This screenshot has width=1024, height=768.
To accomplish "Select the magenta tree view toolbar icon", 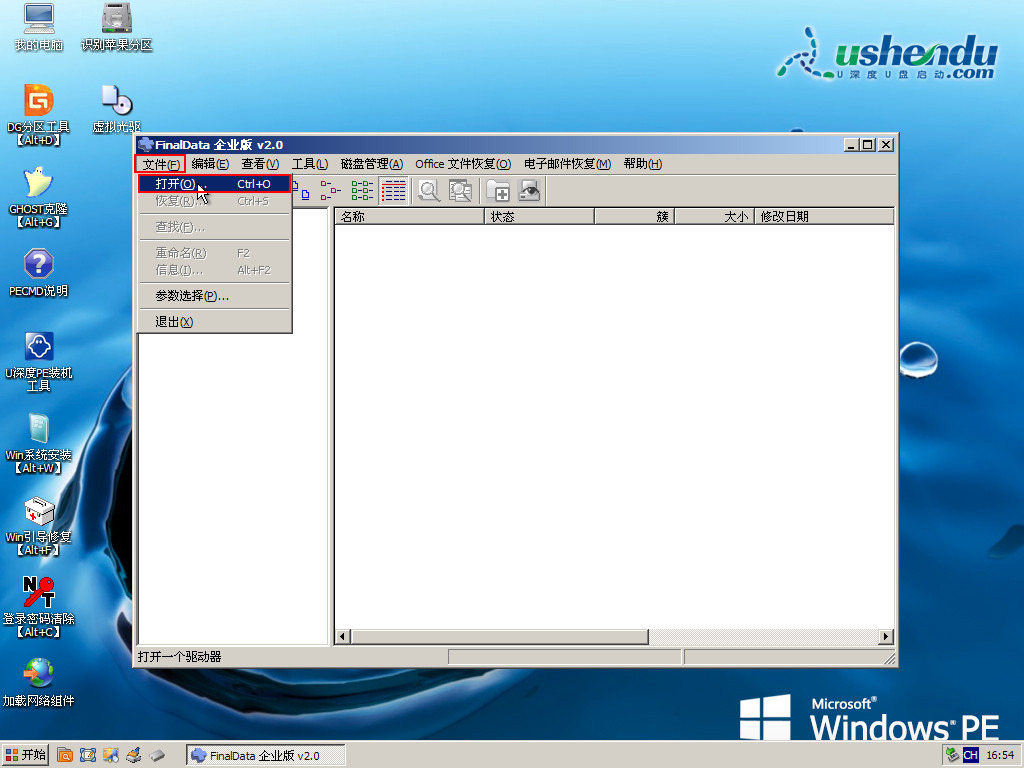I will 330,191.
